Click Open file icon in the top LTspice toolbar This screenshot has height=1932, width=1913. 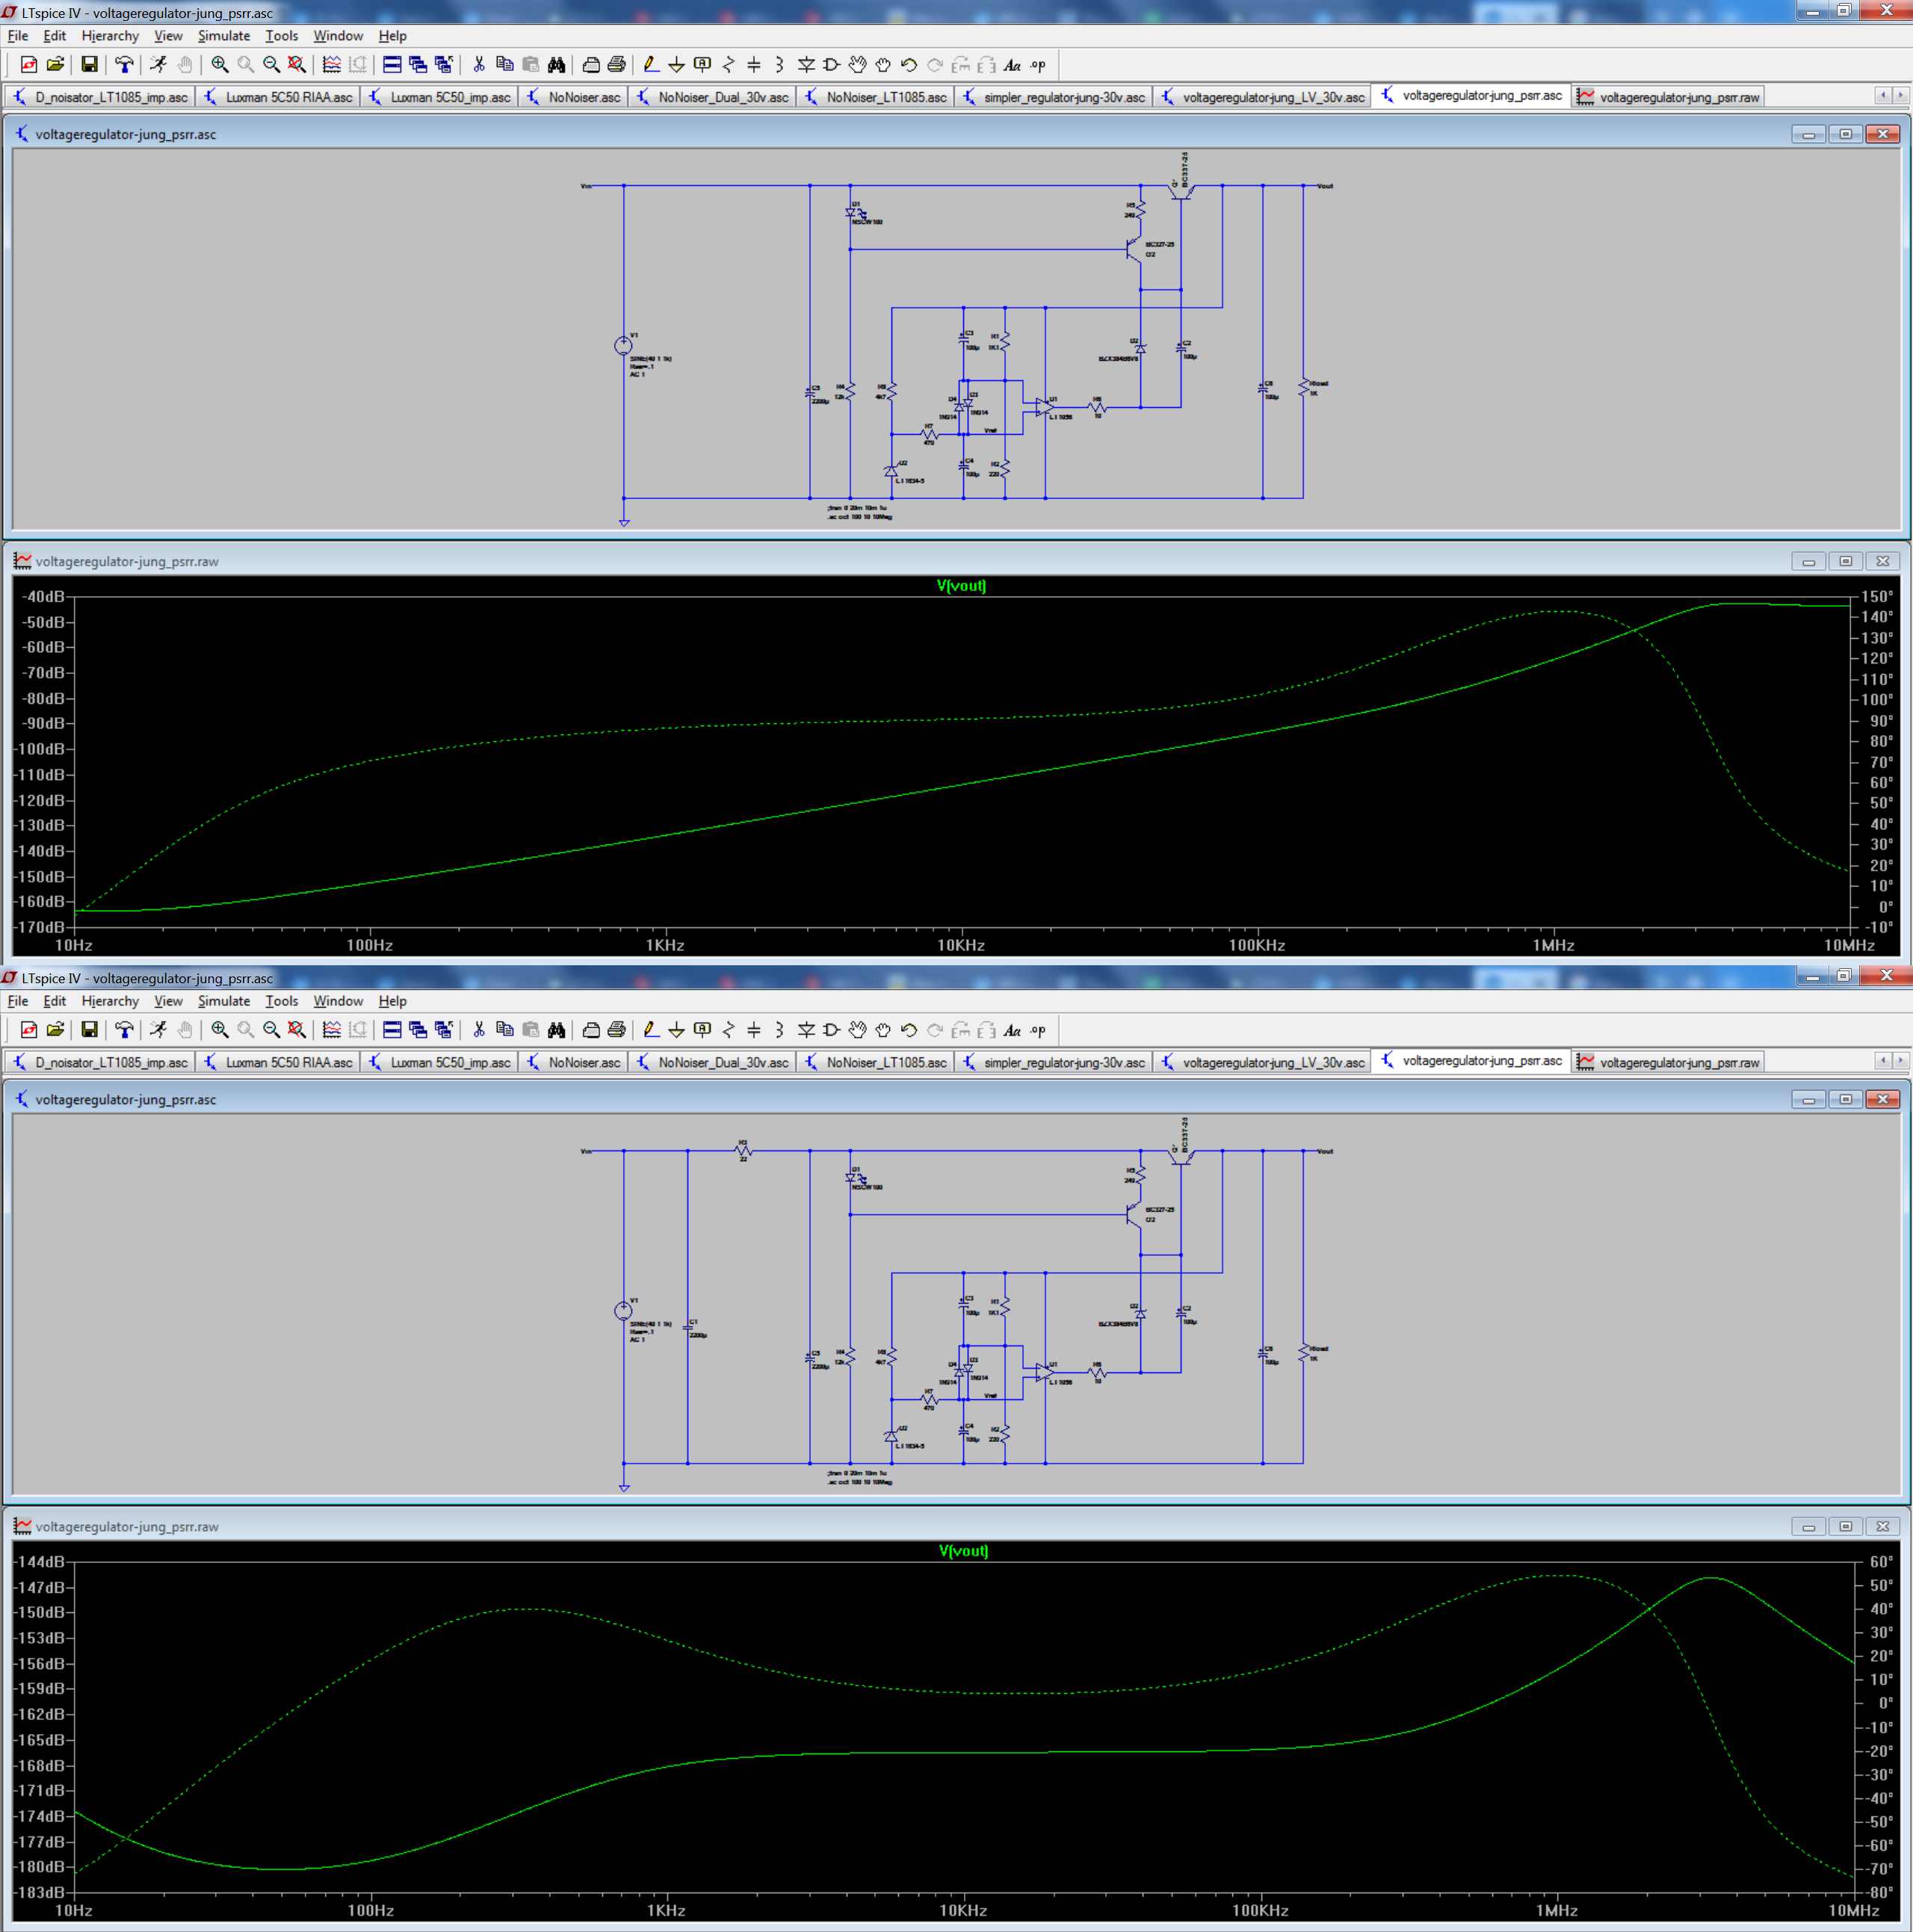coord(55,65)
